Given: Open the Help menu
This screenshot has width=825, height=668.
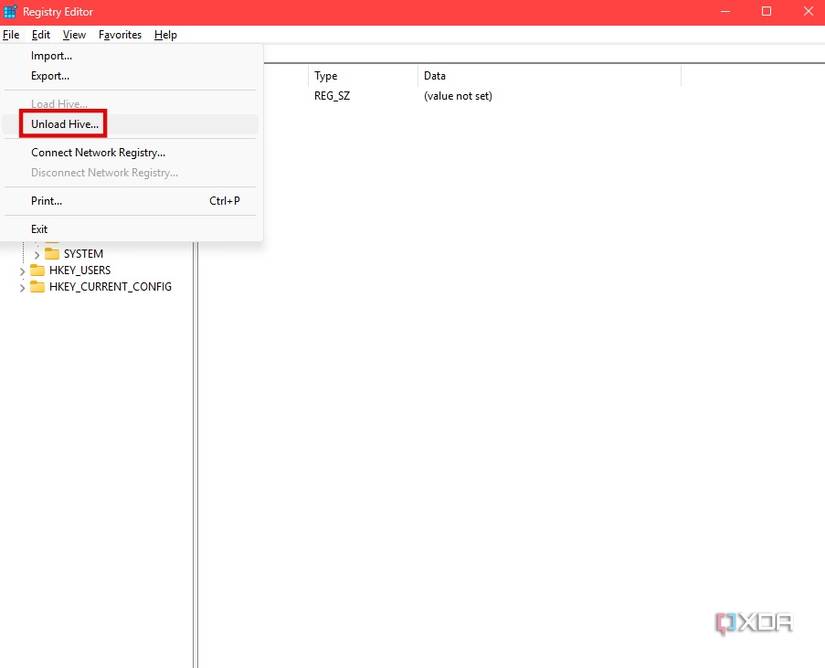Looking at the screenshot, I should coord(165,35).
